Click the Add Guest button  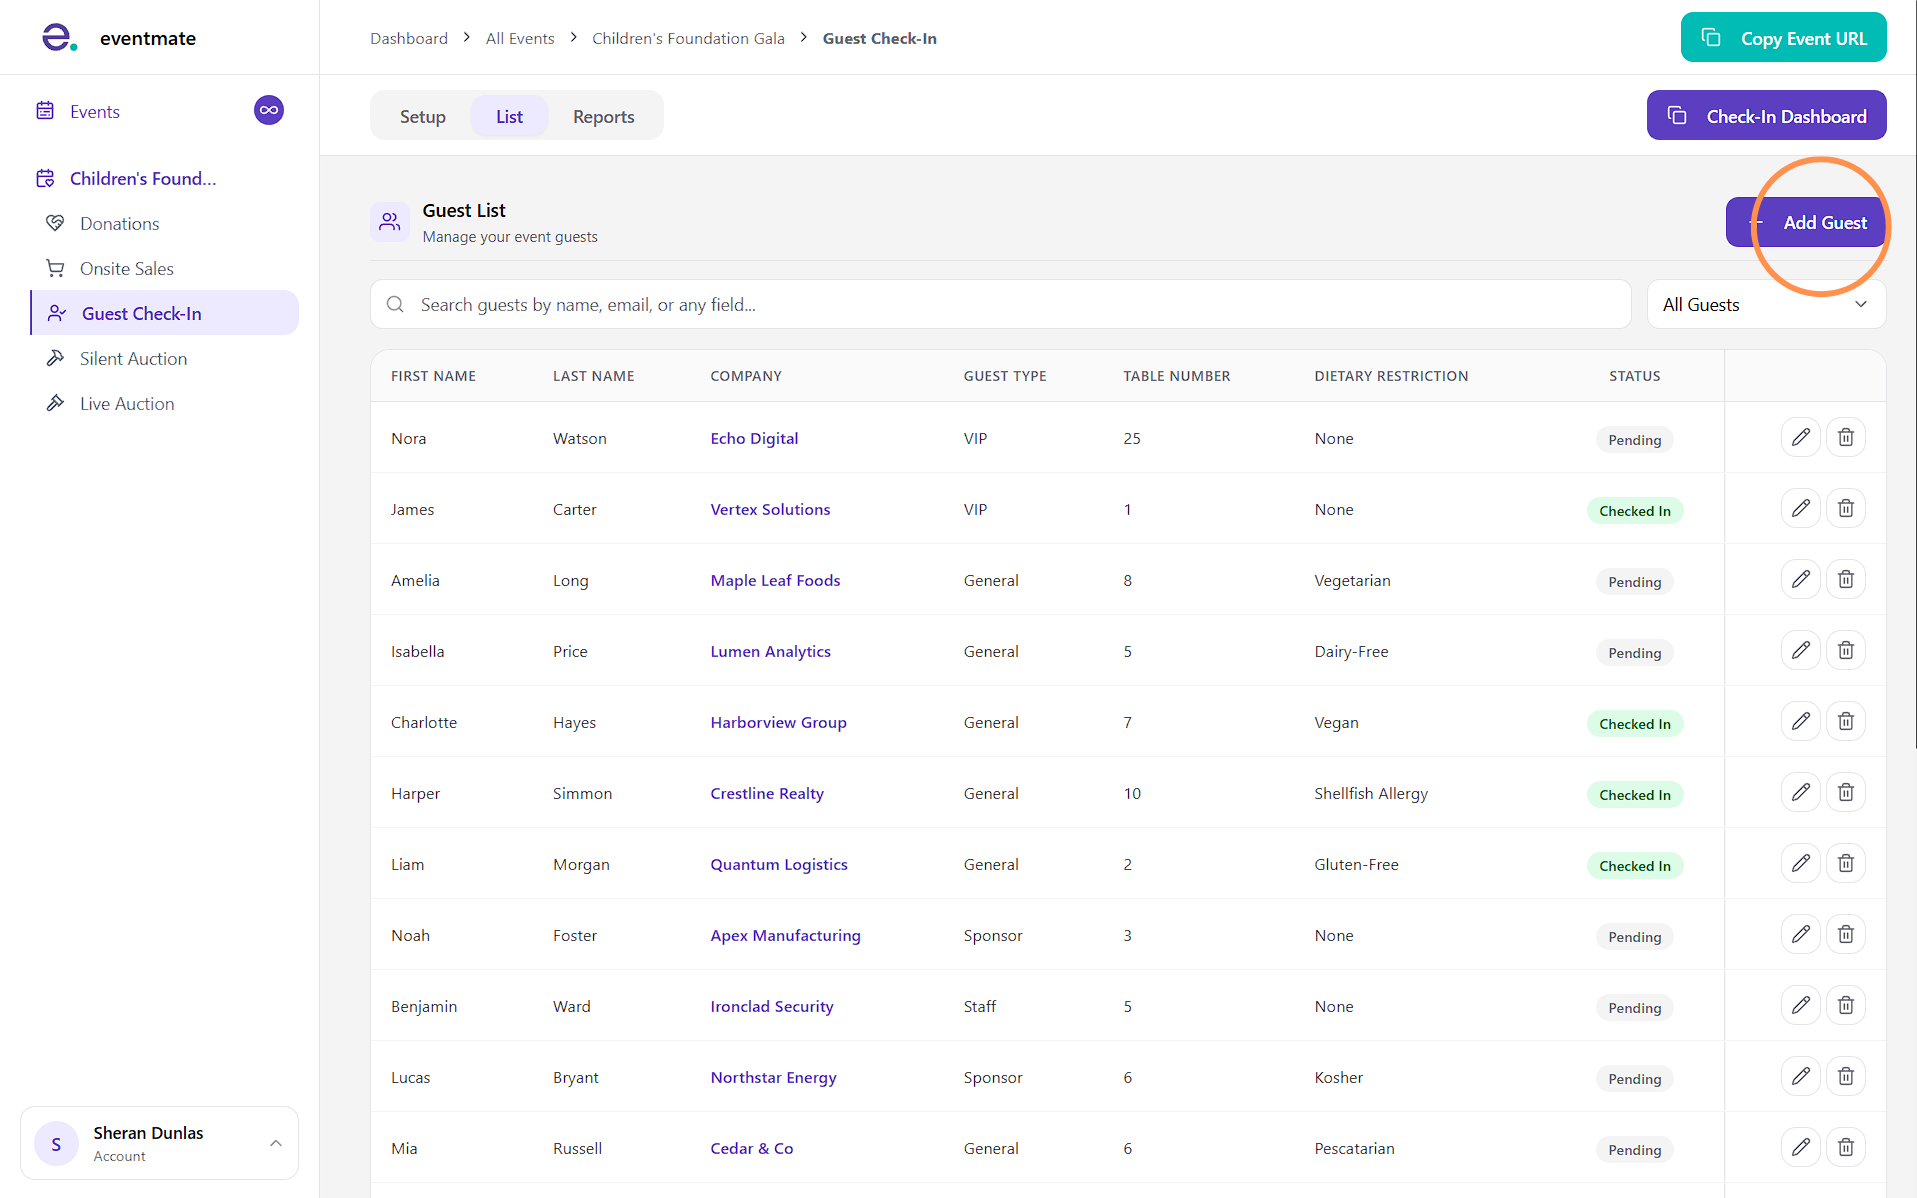click(x=1806, y=222)
